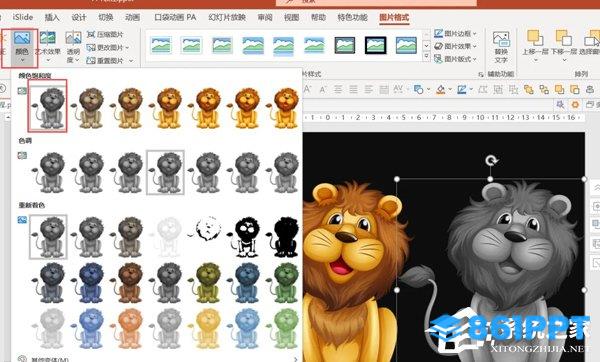The image size is (600, 362).
Task: Open the 更改图片 change picture dropdown
Action: coord(108,48)
